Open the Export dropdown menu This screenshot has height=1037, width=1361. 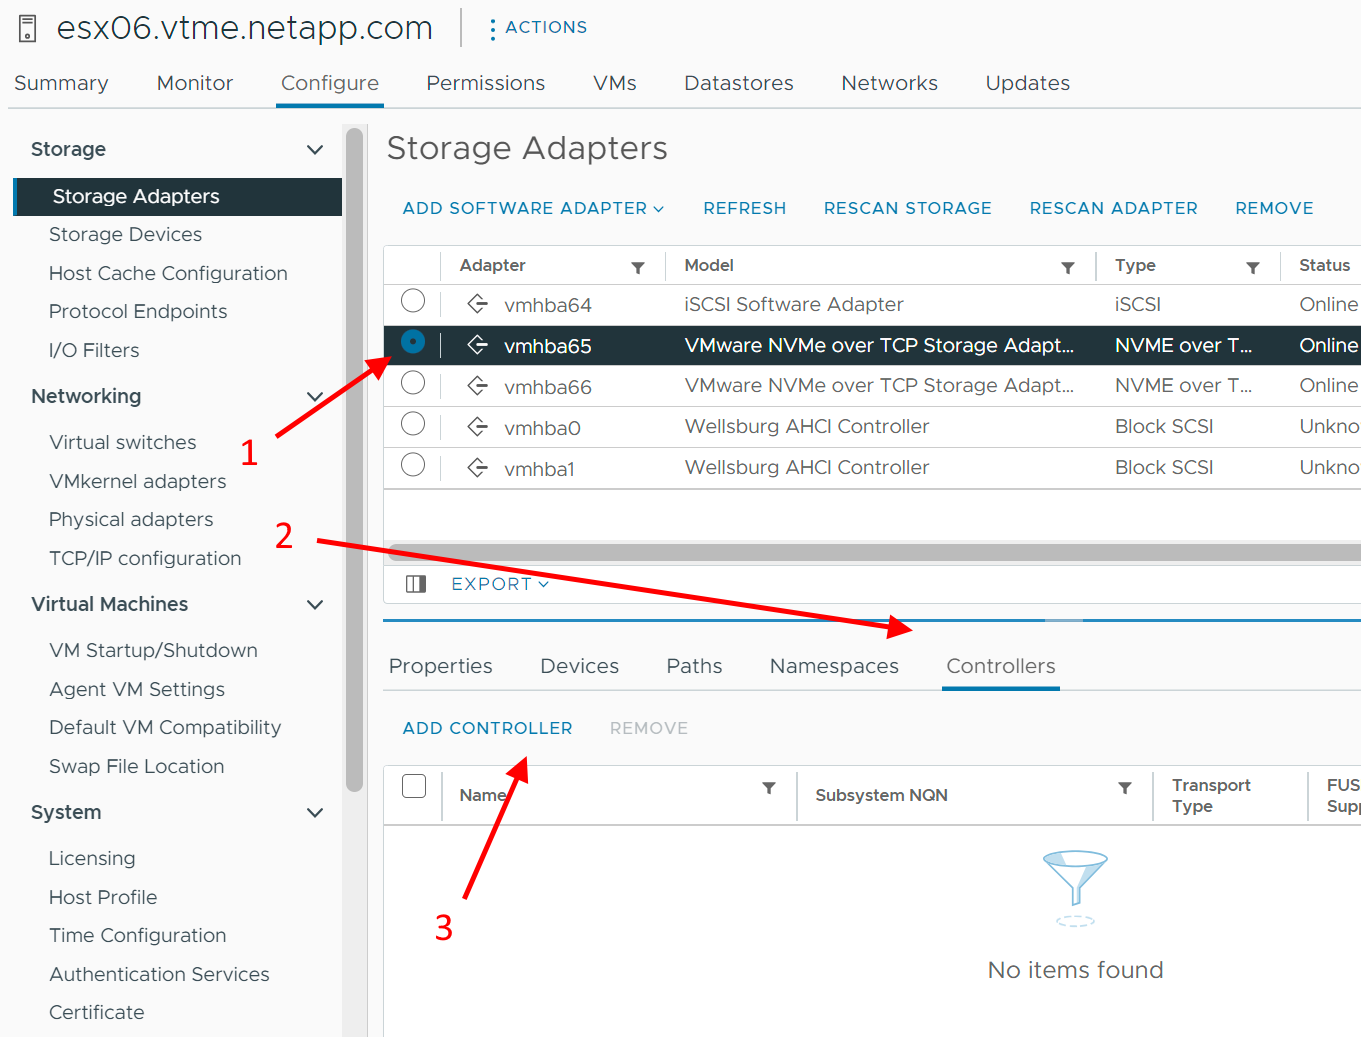point(499,584)
